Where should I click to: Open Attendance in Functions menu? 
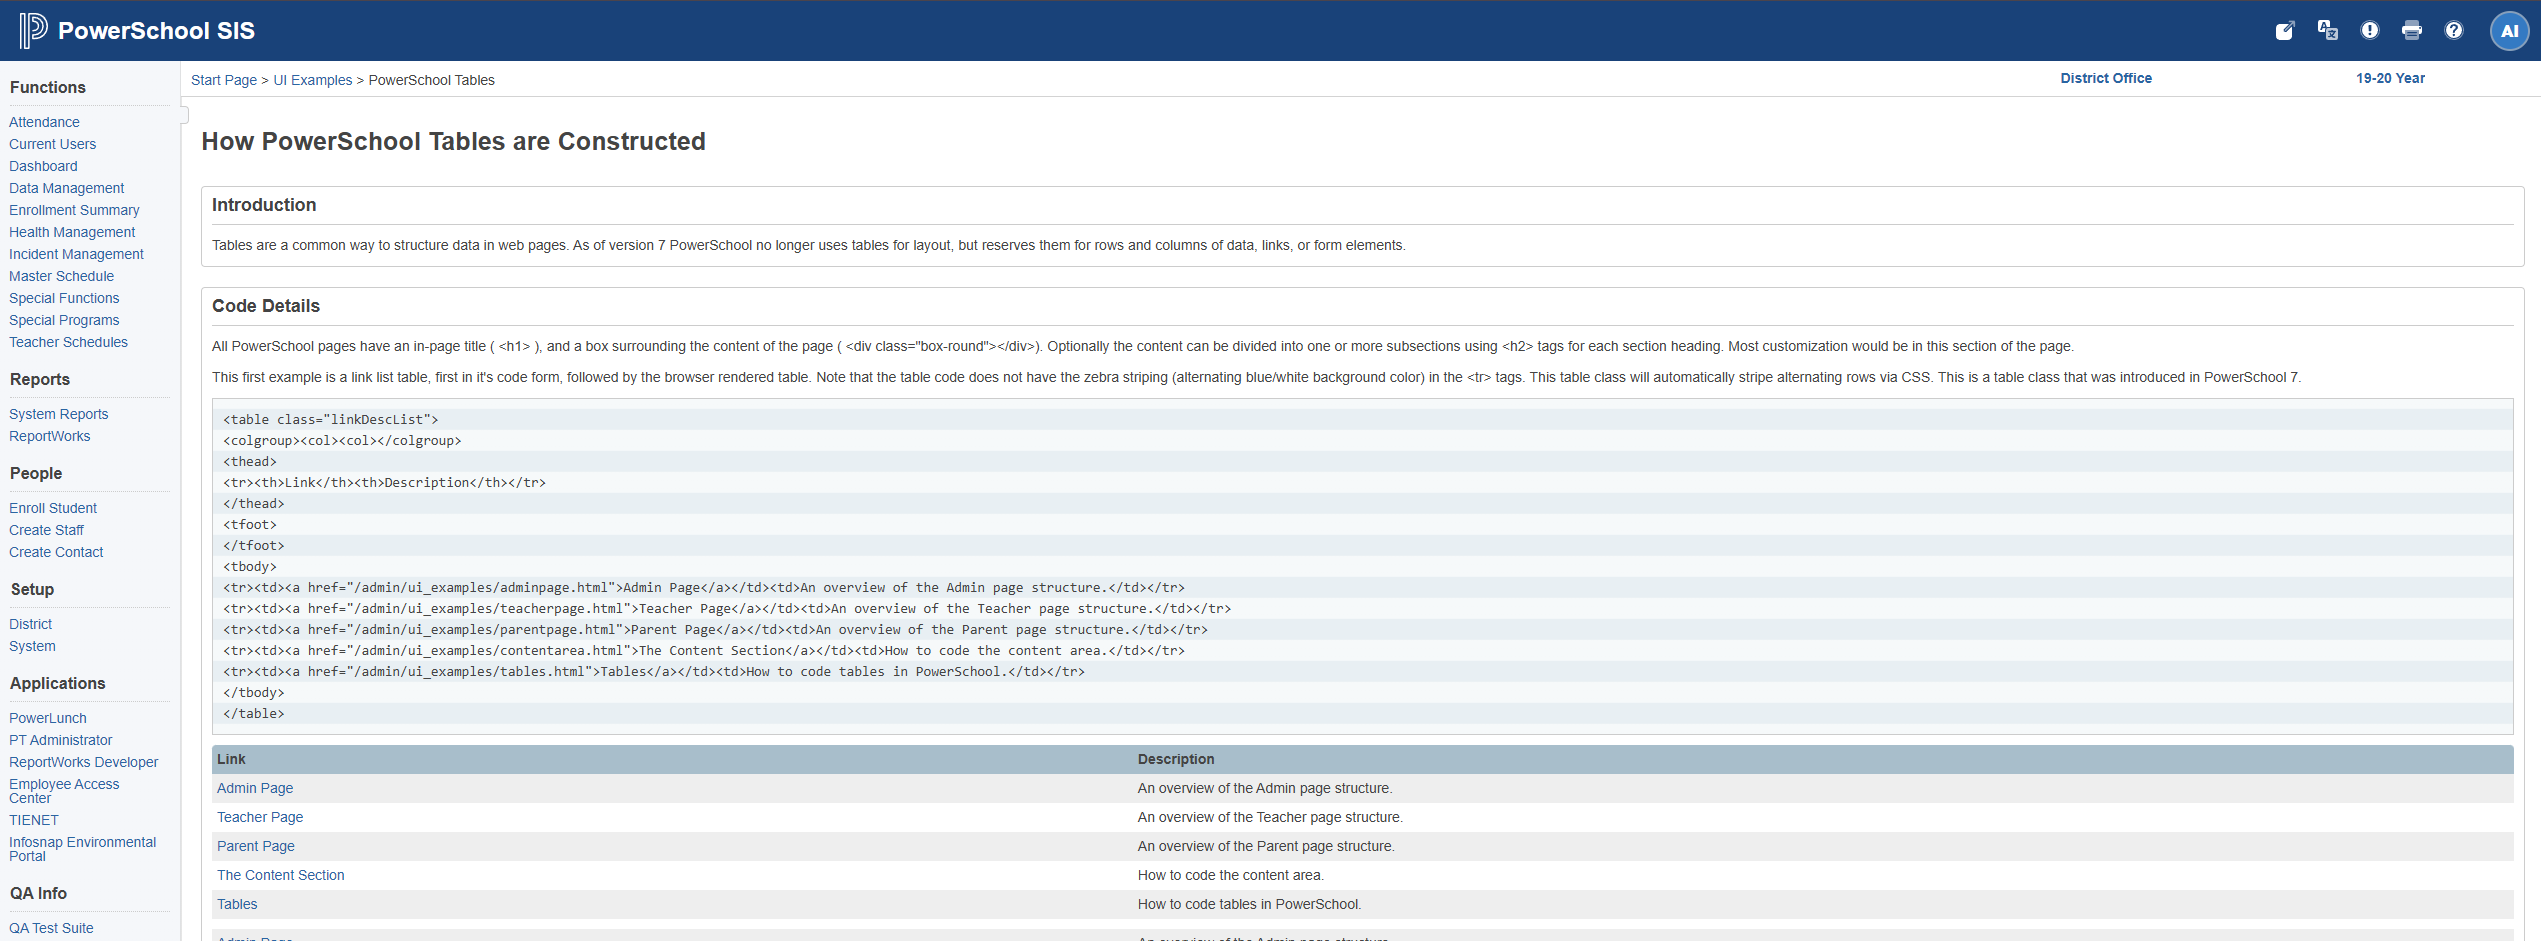coord(44,122)
